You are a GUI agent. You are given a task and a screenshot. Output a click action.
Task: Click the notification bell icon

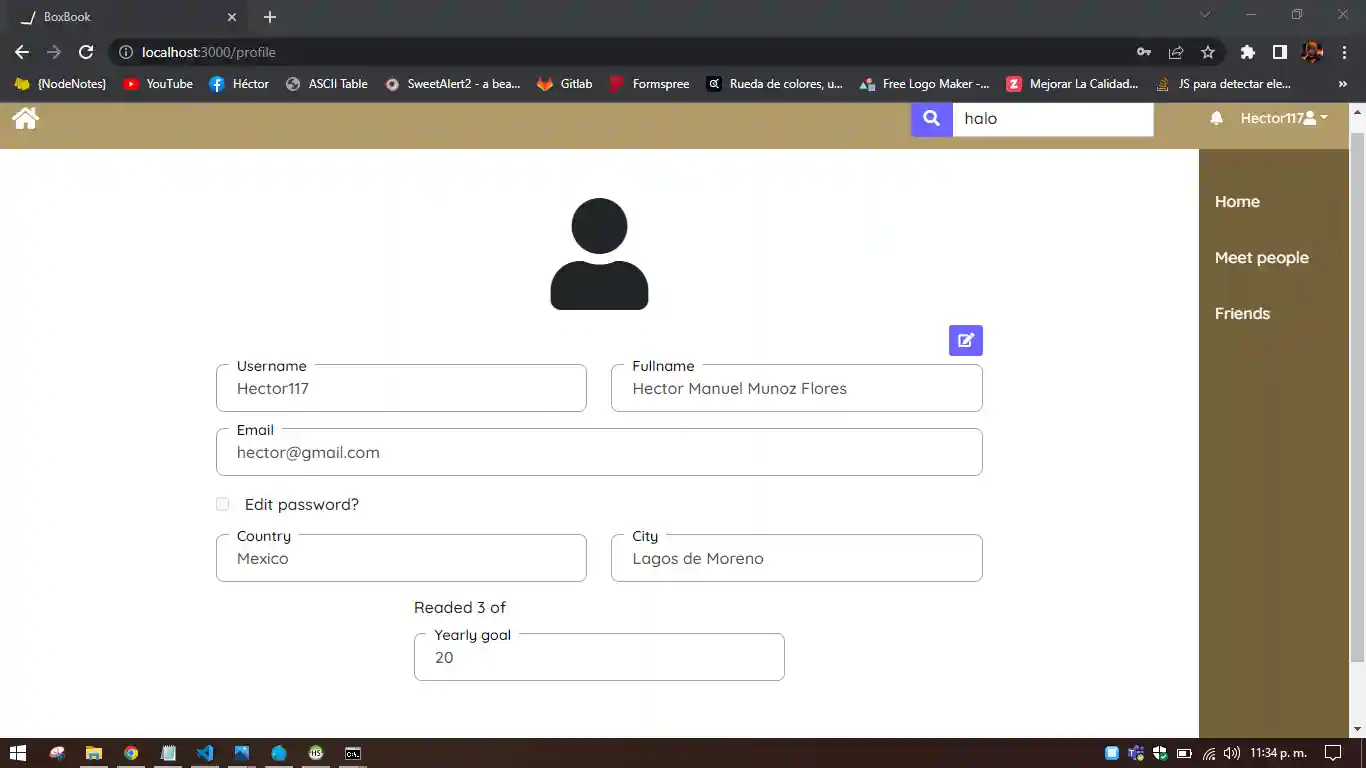(1216, 118)
